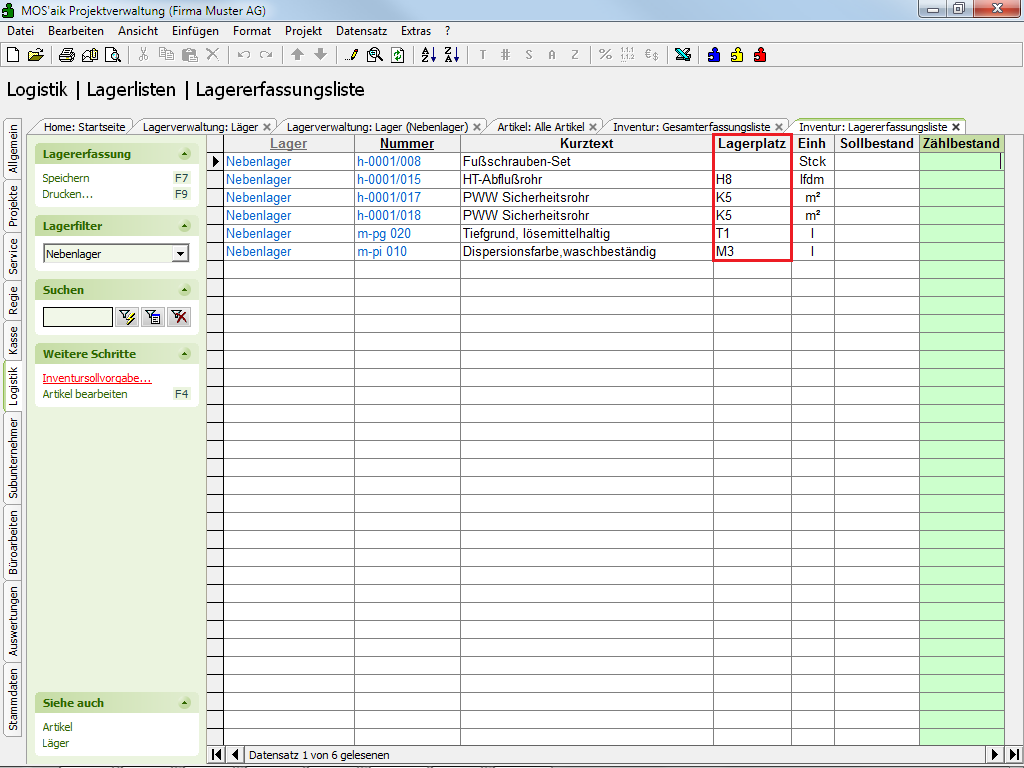Click the Copy toolbar icon
The image size is (1024, 768).
tap(167, 55)
